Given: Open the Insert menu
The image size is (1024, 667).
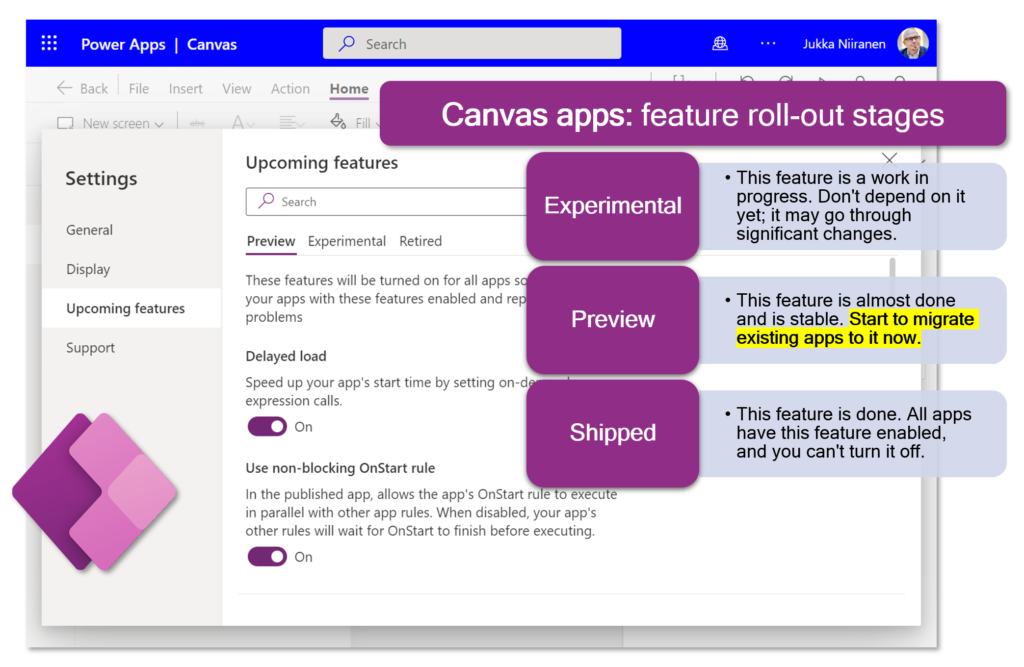Looking at the screenshot, I should point(185,88).
